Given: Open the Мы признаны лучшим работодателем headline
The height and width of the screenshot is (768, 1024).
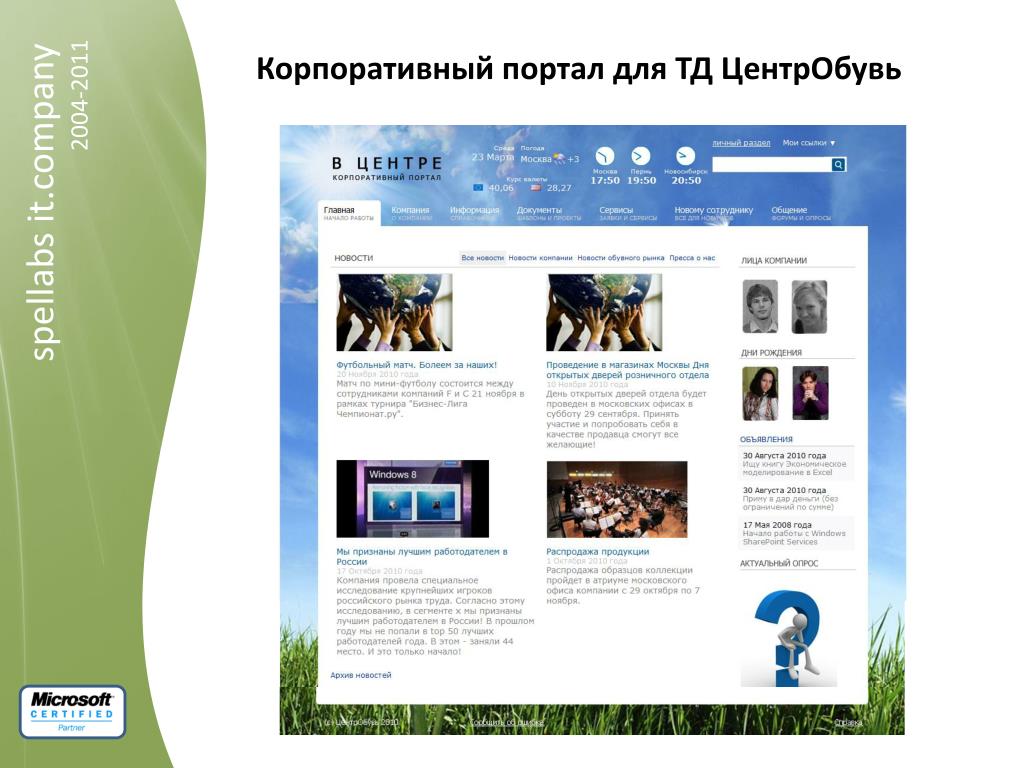Looking at the screenshot, I should [422, 556].
